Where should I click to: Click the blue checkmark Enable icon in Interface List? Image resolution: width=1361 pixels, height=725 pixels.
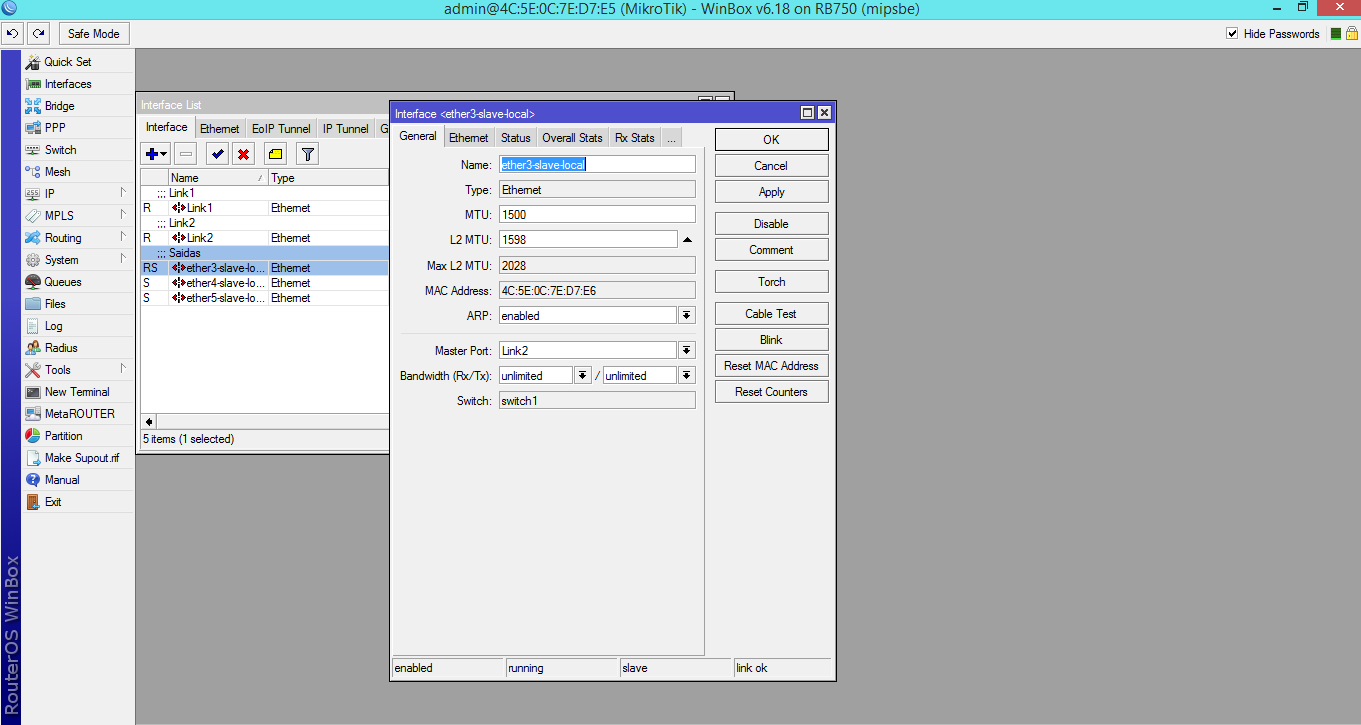[217, 154]
